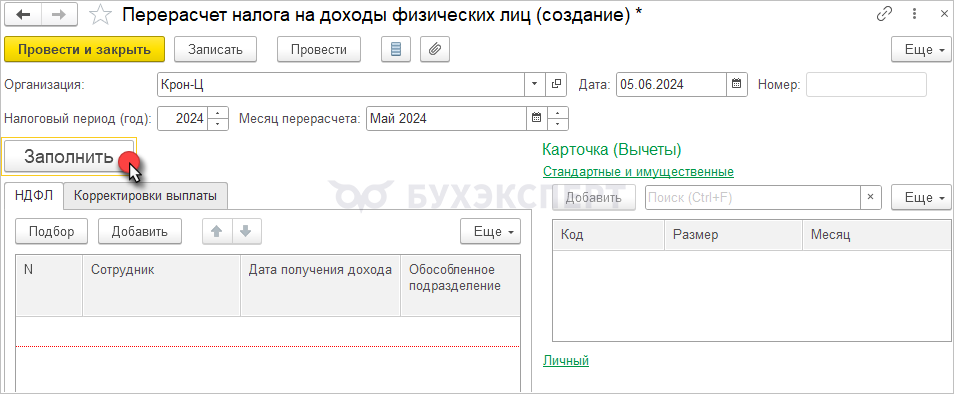The image size is (954, 394).
Task: Click the Сотрудник column header
Action: (x=162, y=285)
